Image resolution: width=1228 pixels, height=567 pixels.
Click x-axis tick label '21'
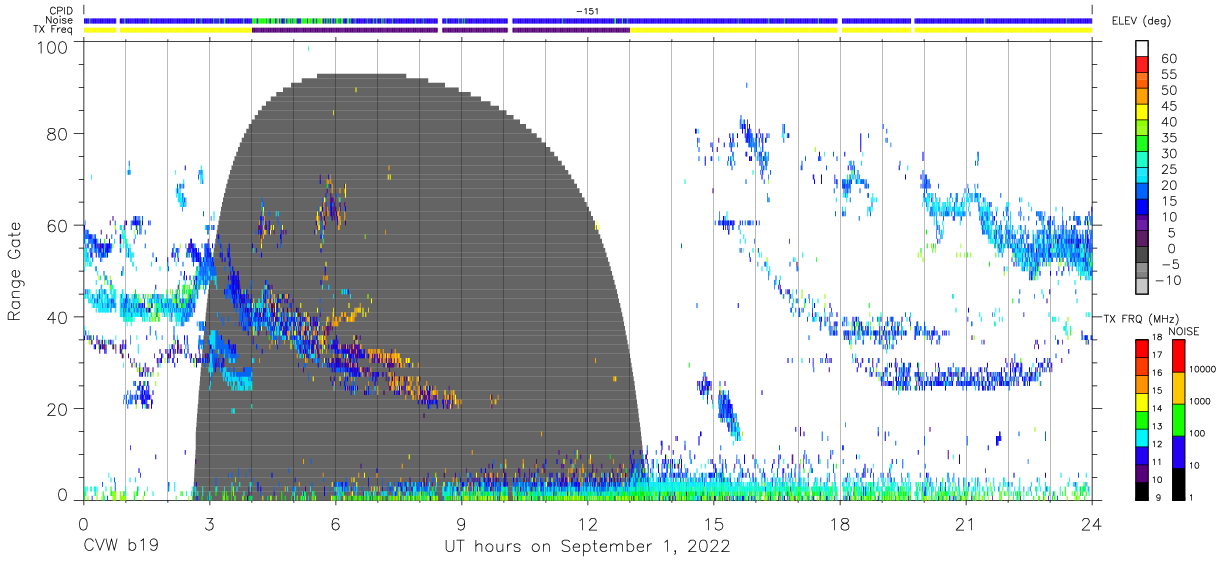[x=966, y=524]
